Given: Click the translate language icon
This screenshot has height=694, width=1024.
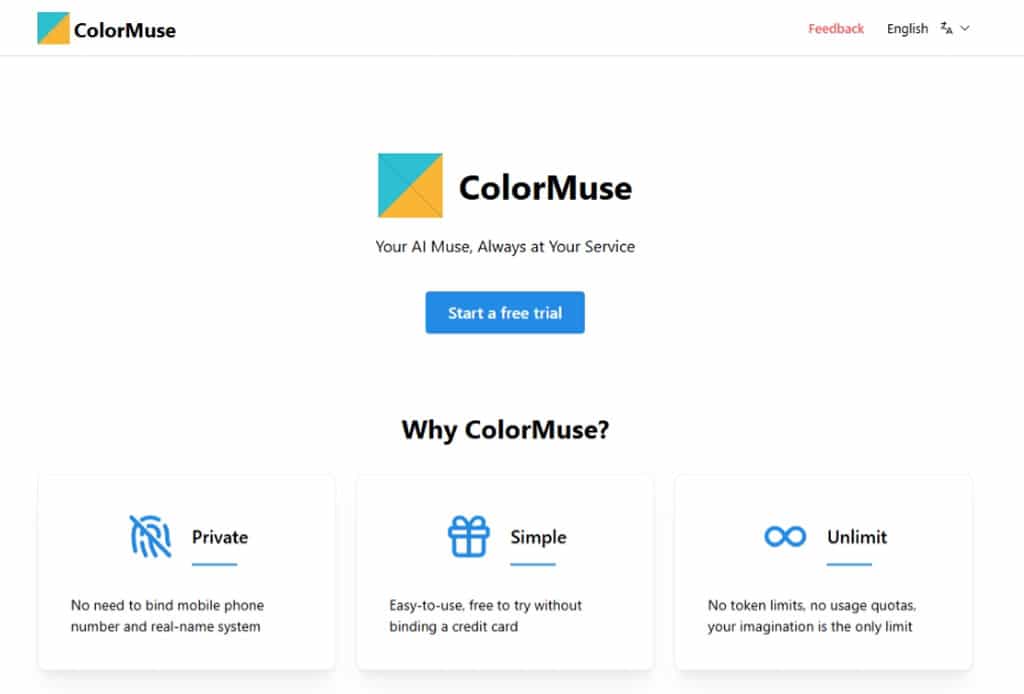Looking at the screenshot, I should click(946, 29).
